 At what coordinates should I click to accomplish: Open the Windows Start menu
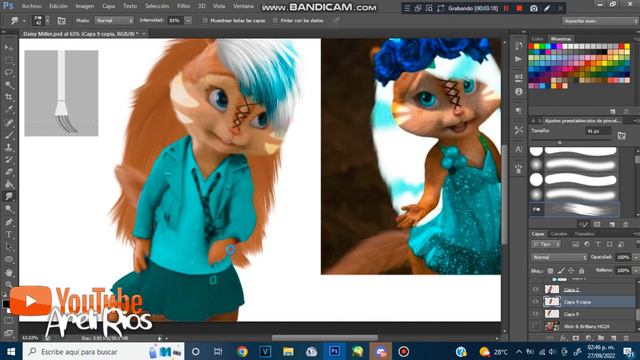point(11,351)
